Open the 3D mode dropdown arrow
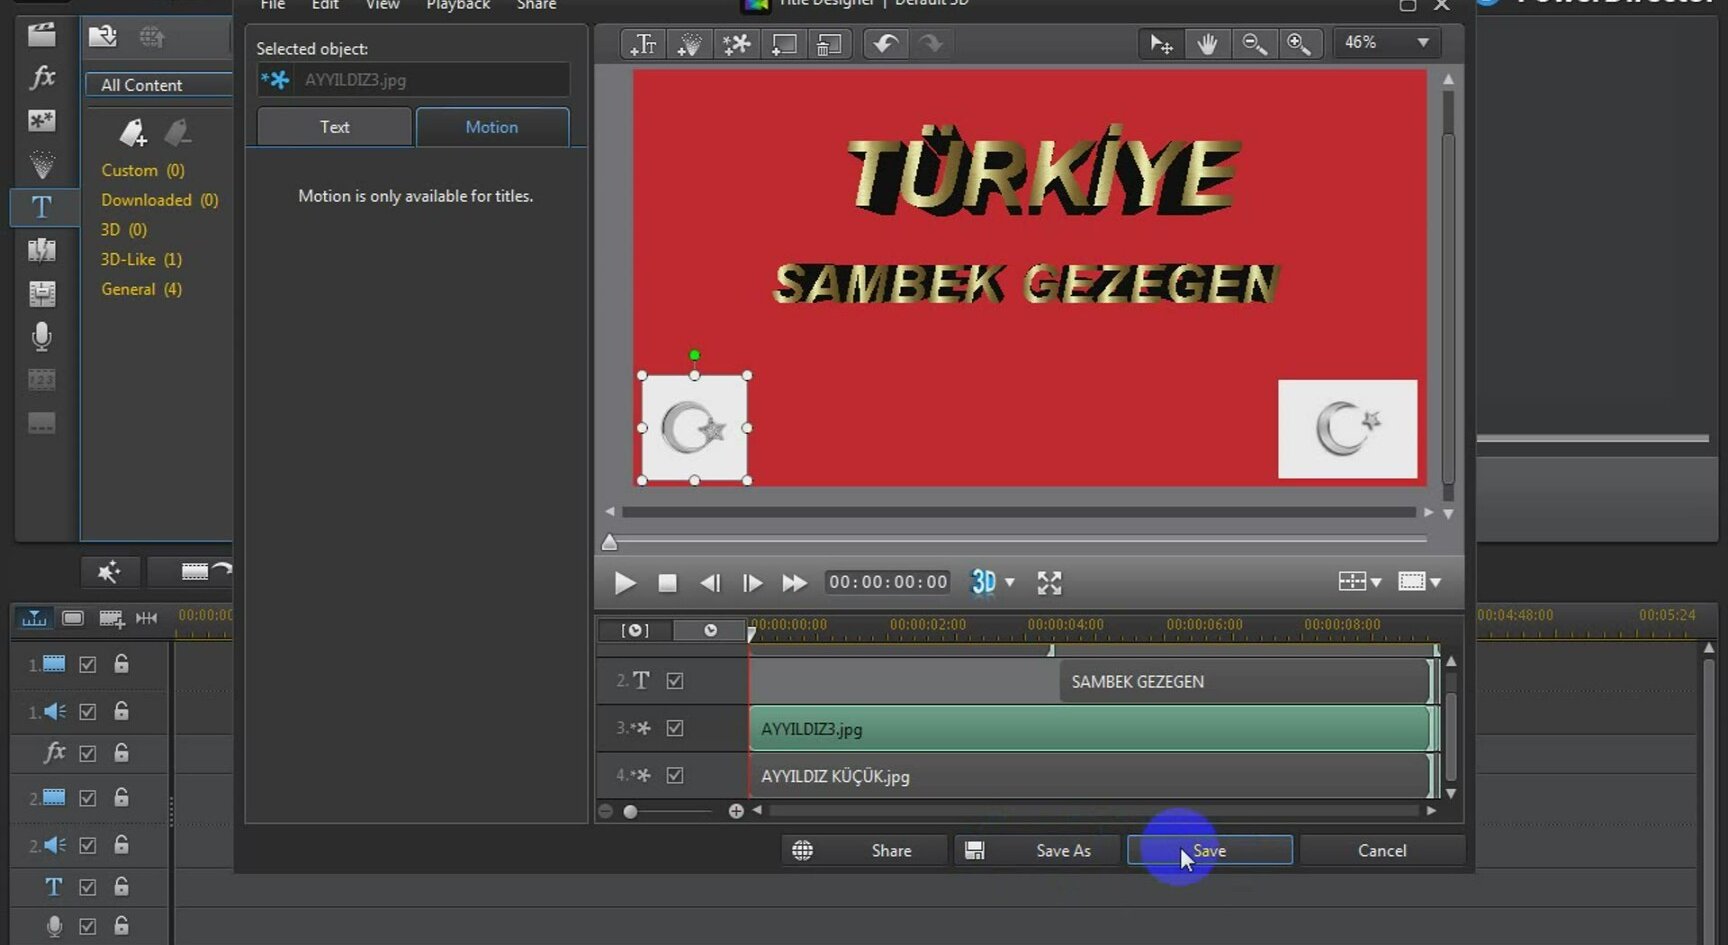1728x945 pixels. coord(1010,582)
